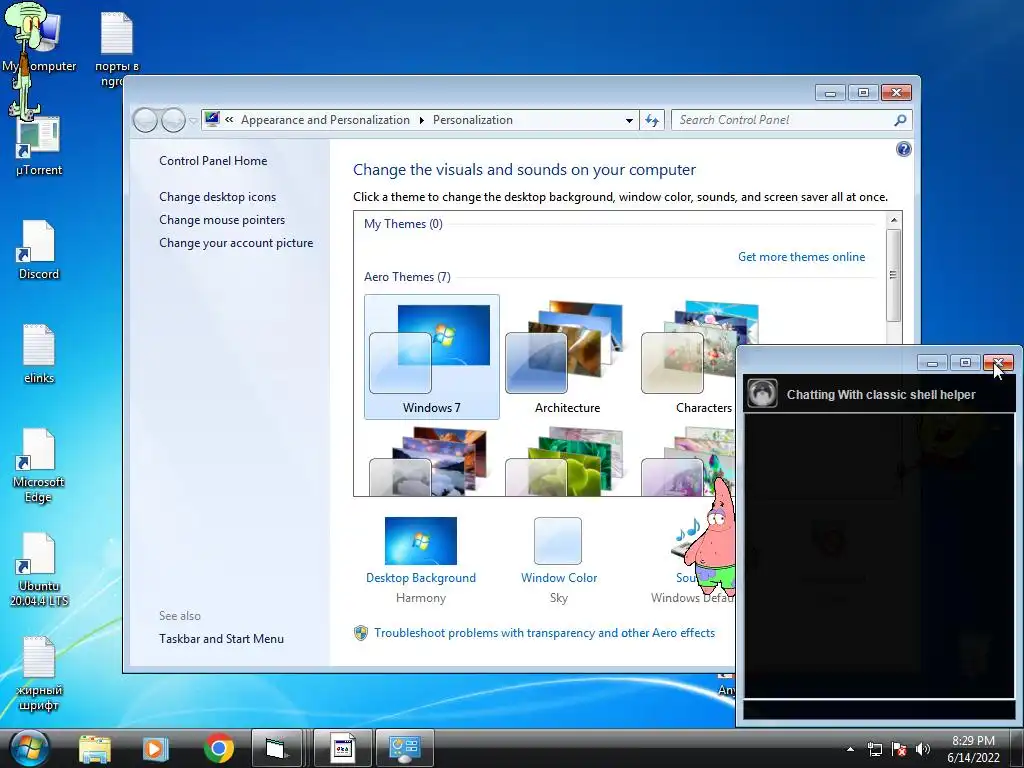Screen dimensions: 1024x768
Task: Open Change your account picture link
Action: coord(236,243)
